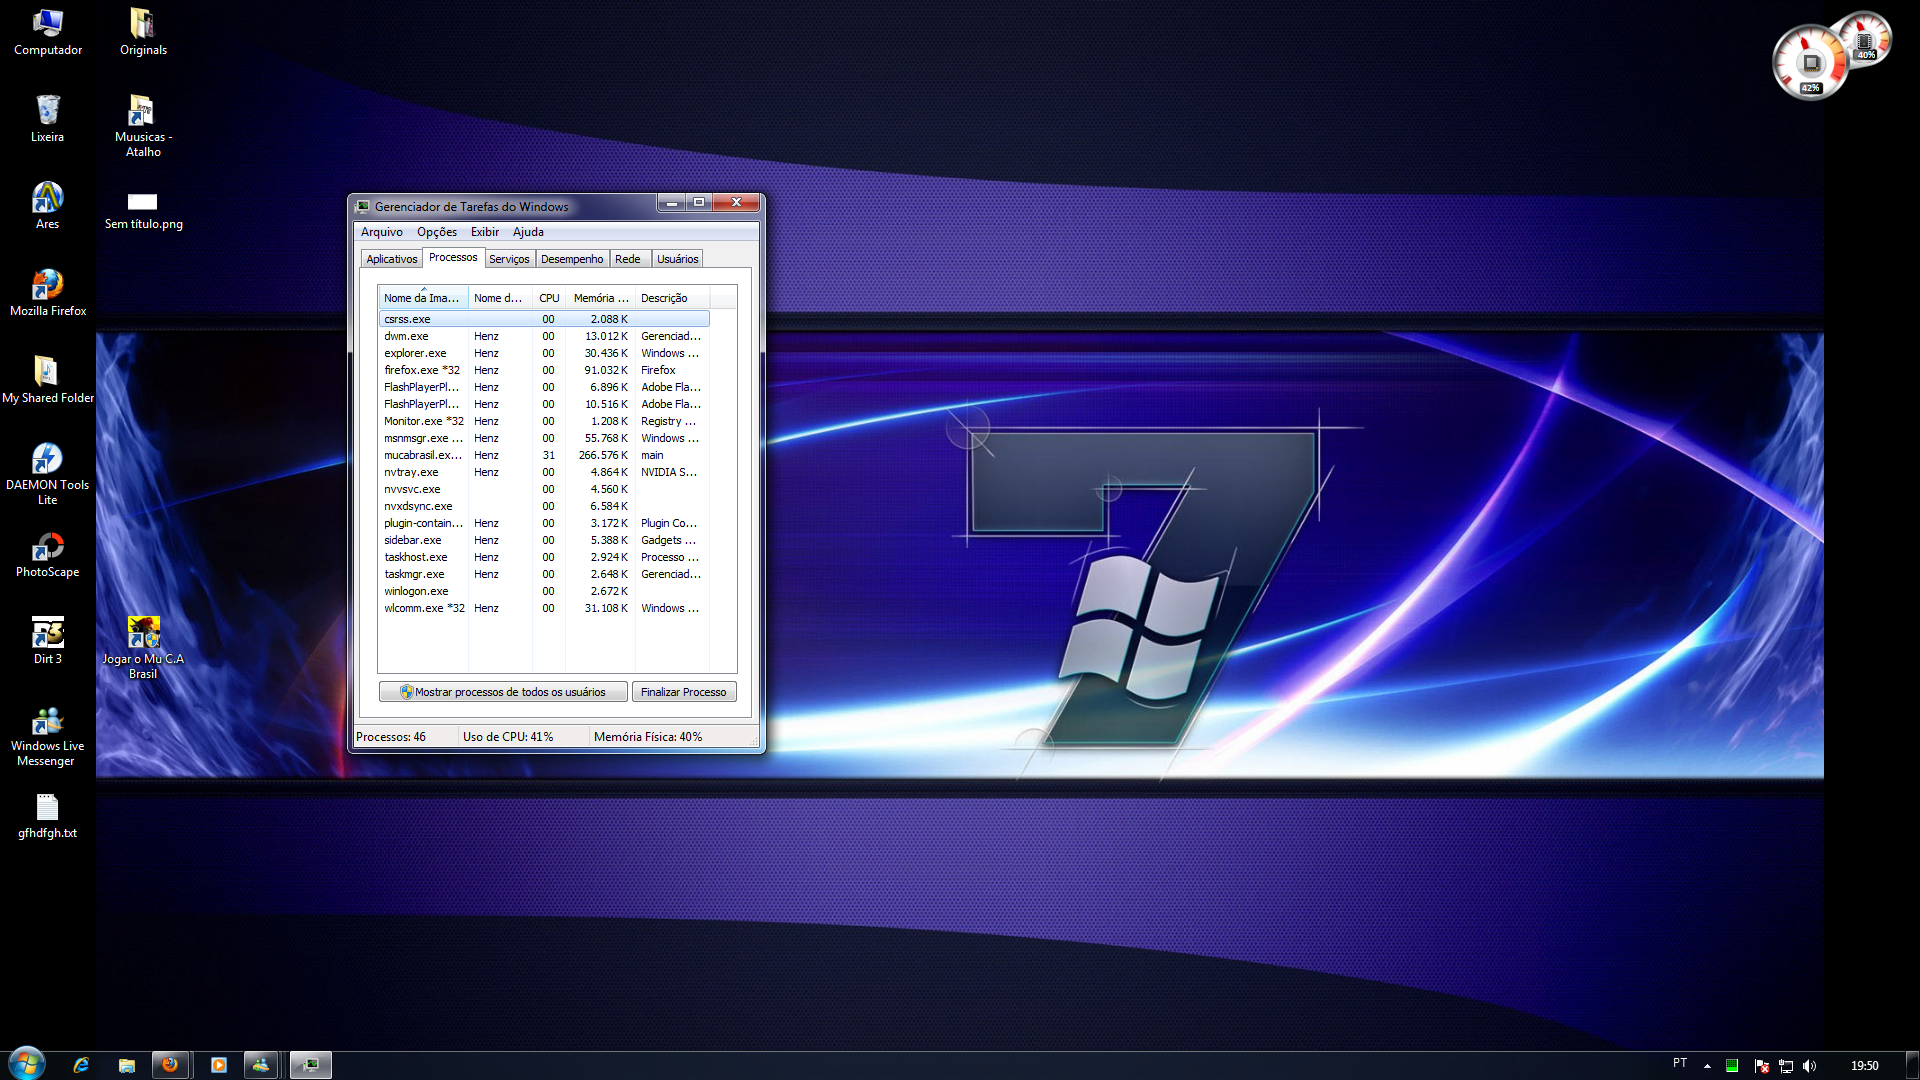Sort processes by the CPU column
Image resolution: width=1920 pixels, height=1080 pixels.
pyautogui.click(x=549, y=298)
